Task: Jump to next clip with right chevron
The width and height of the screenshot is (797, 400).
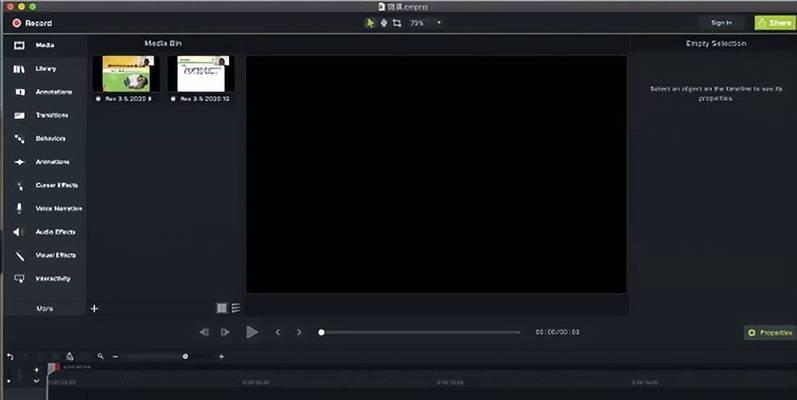Action: pyautogui.click(x=299, y=332)
